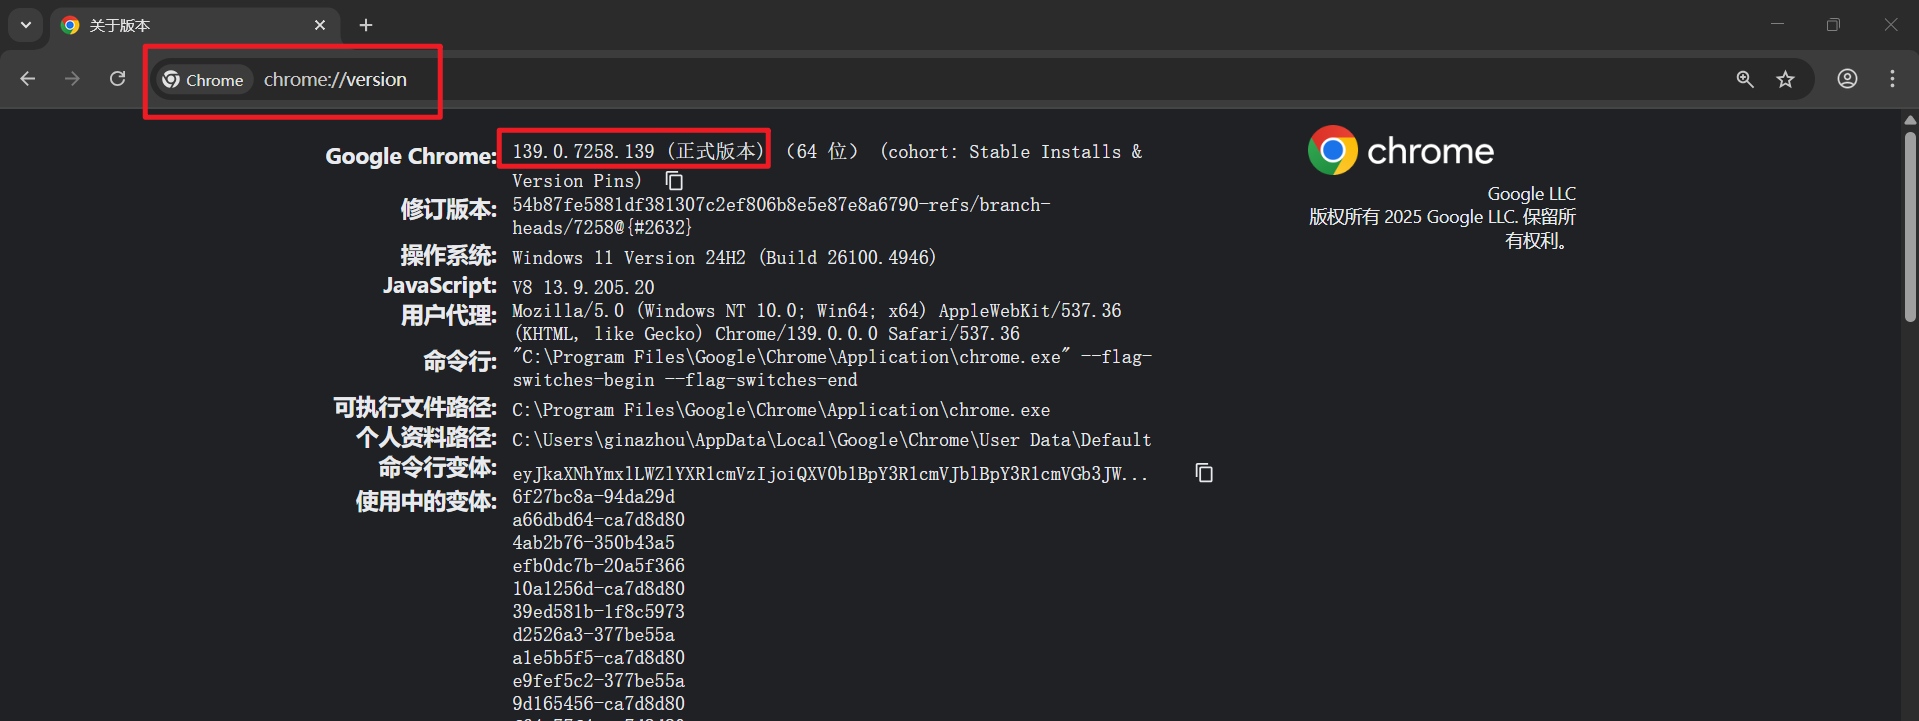Open the profile avatar menu
Screen dimensions: 1919x721
pos(1847,79)
